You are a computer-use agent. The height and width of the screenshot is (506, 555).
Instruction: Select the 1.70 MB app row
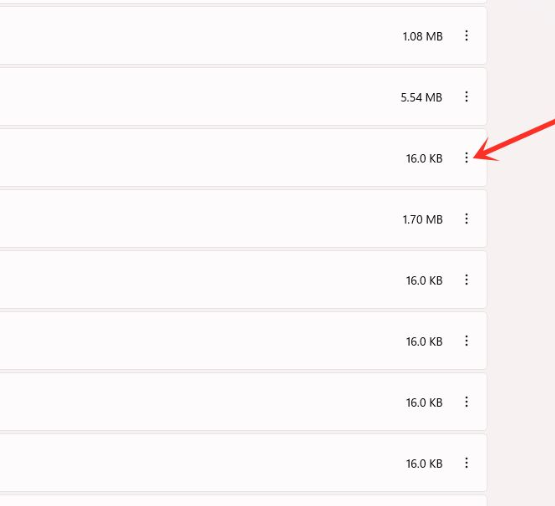pos(243,219)
